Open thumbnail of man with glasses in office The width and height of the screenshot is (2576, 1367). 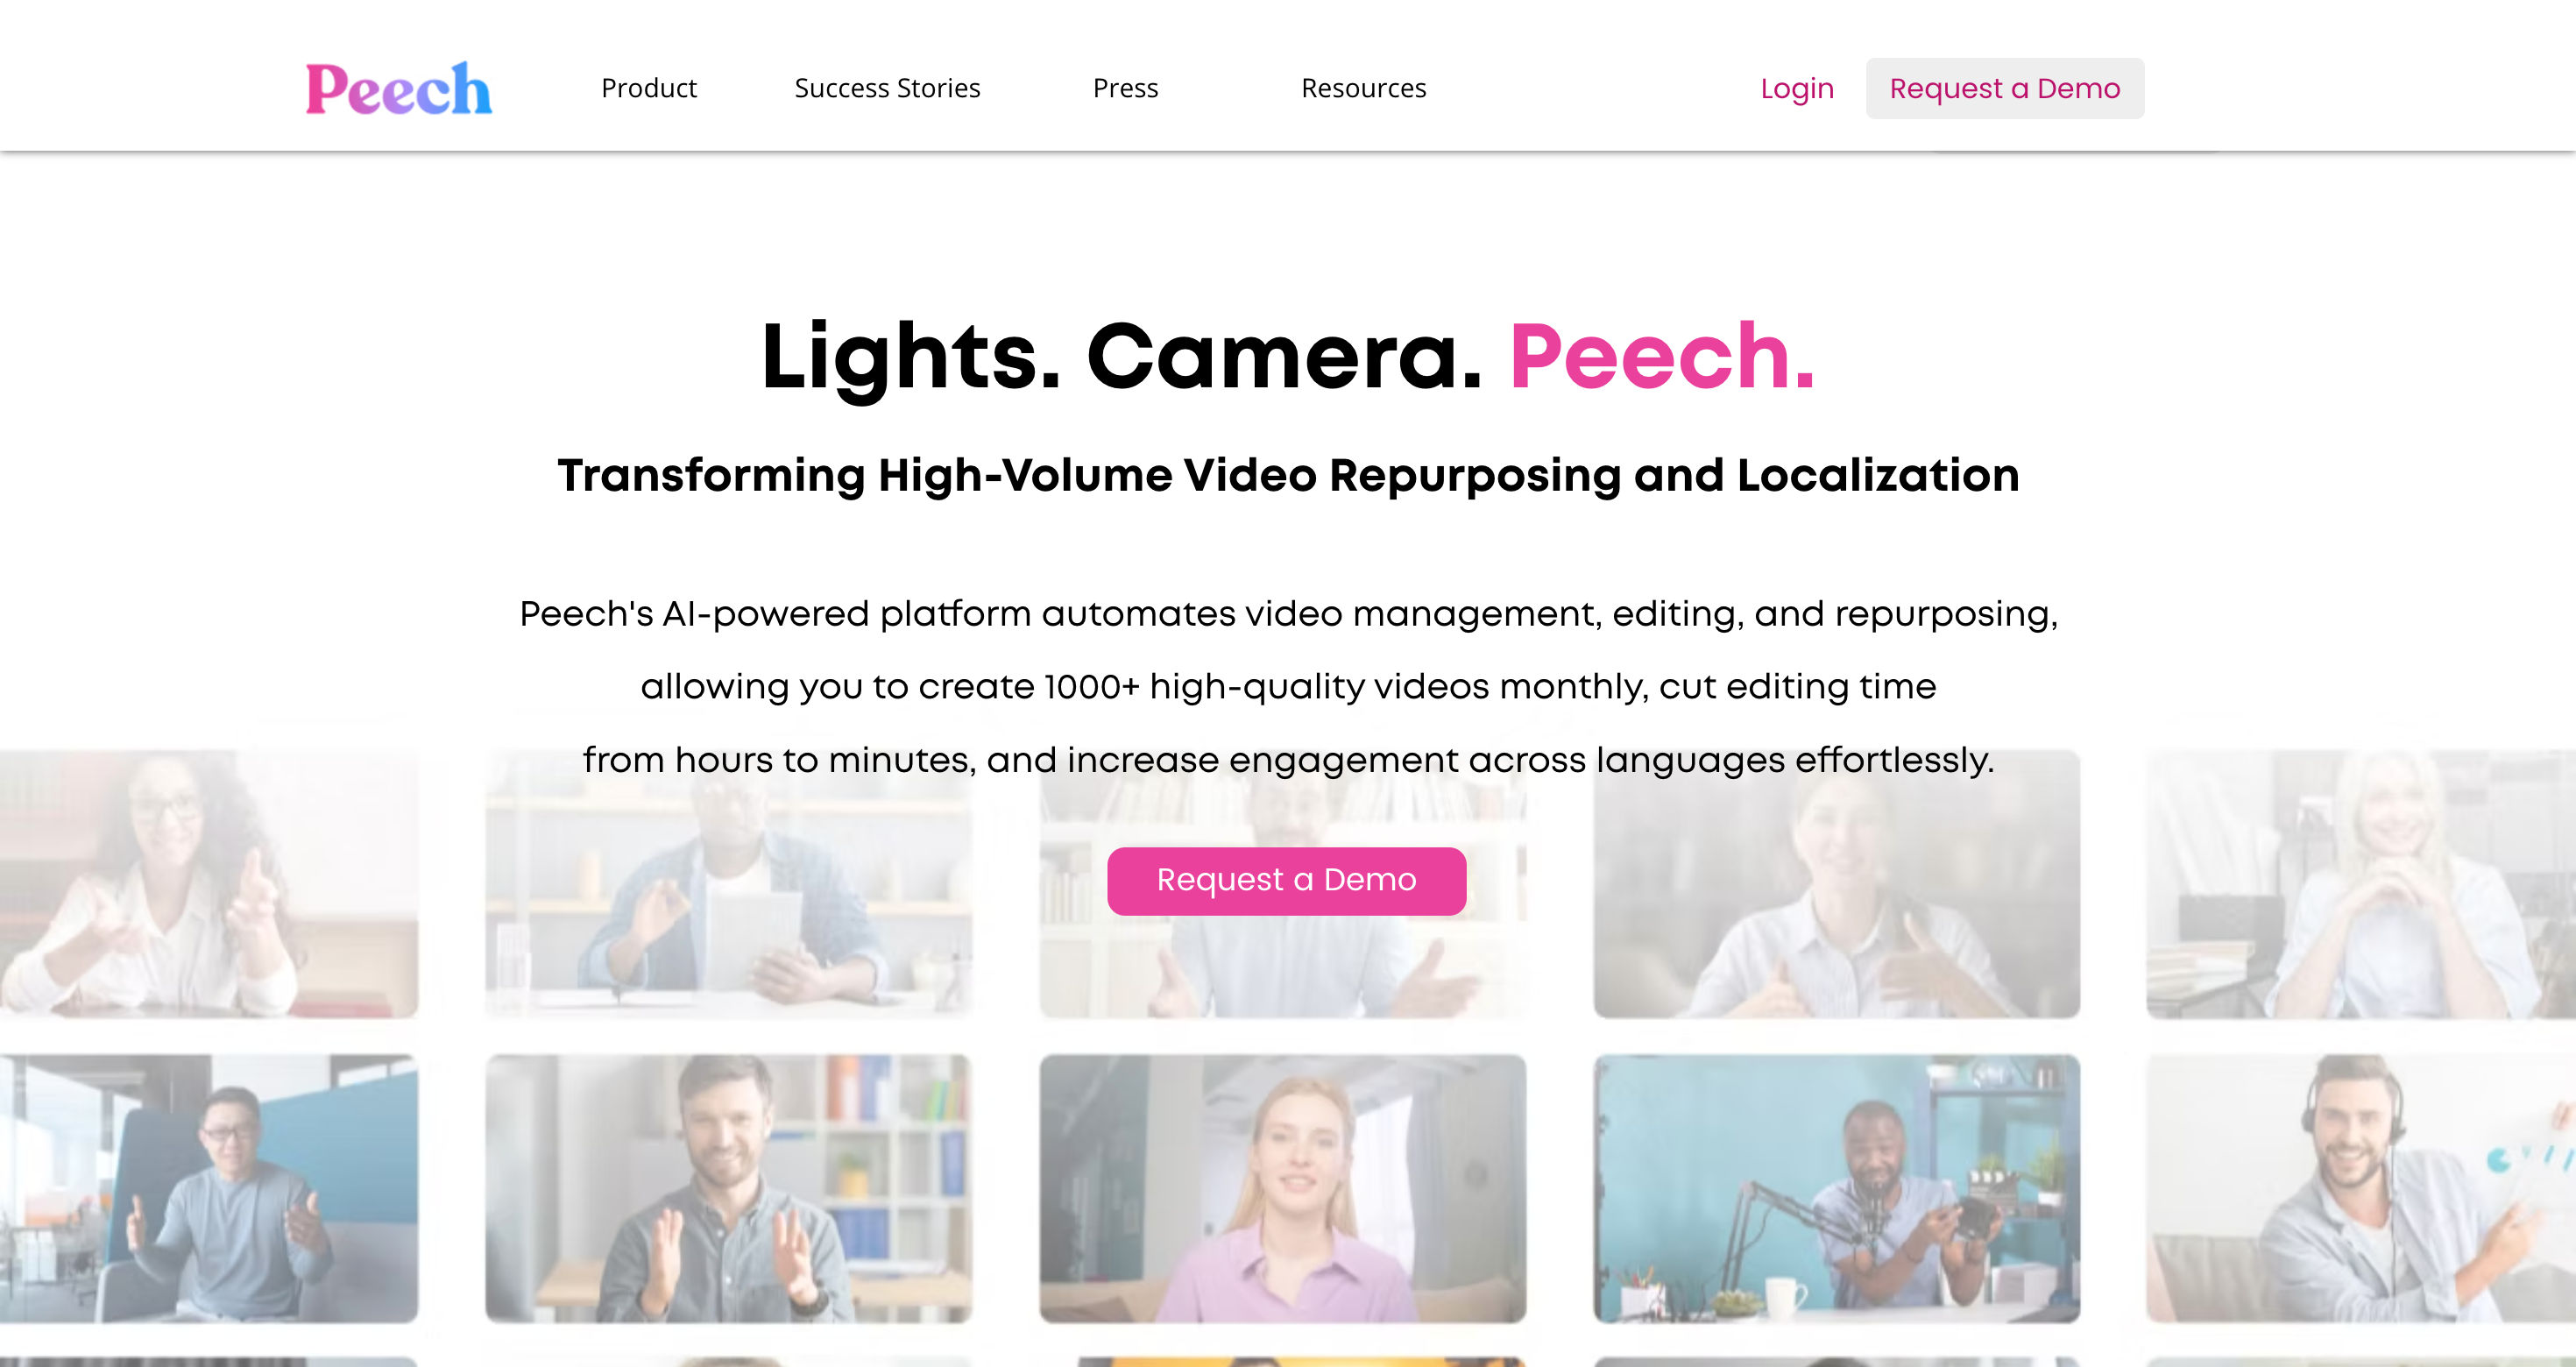(x=209, y=1188)
